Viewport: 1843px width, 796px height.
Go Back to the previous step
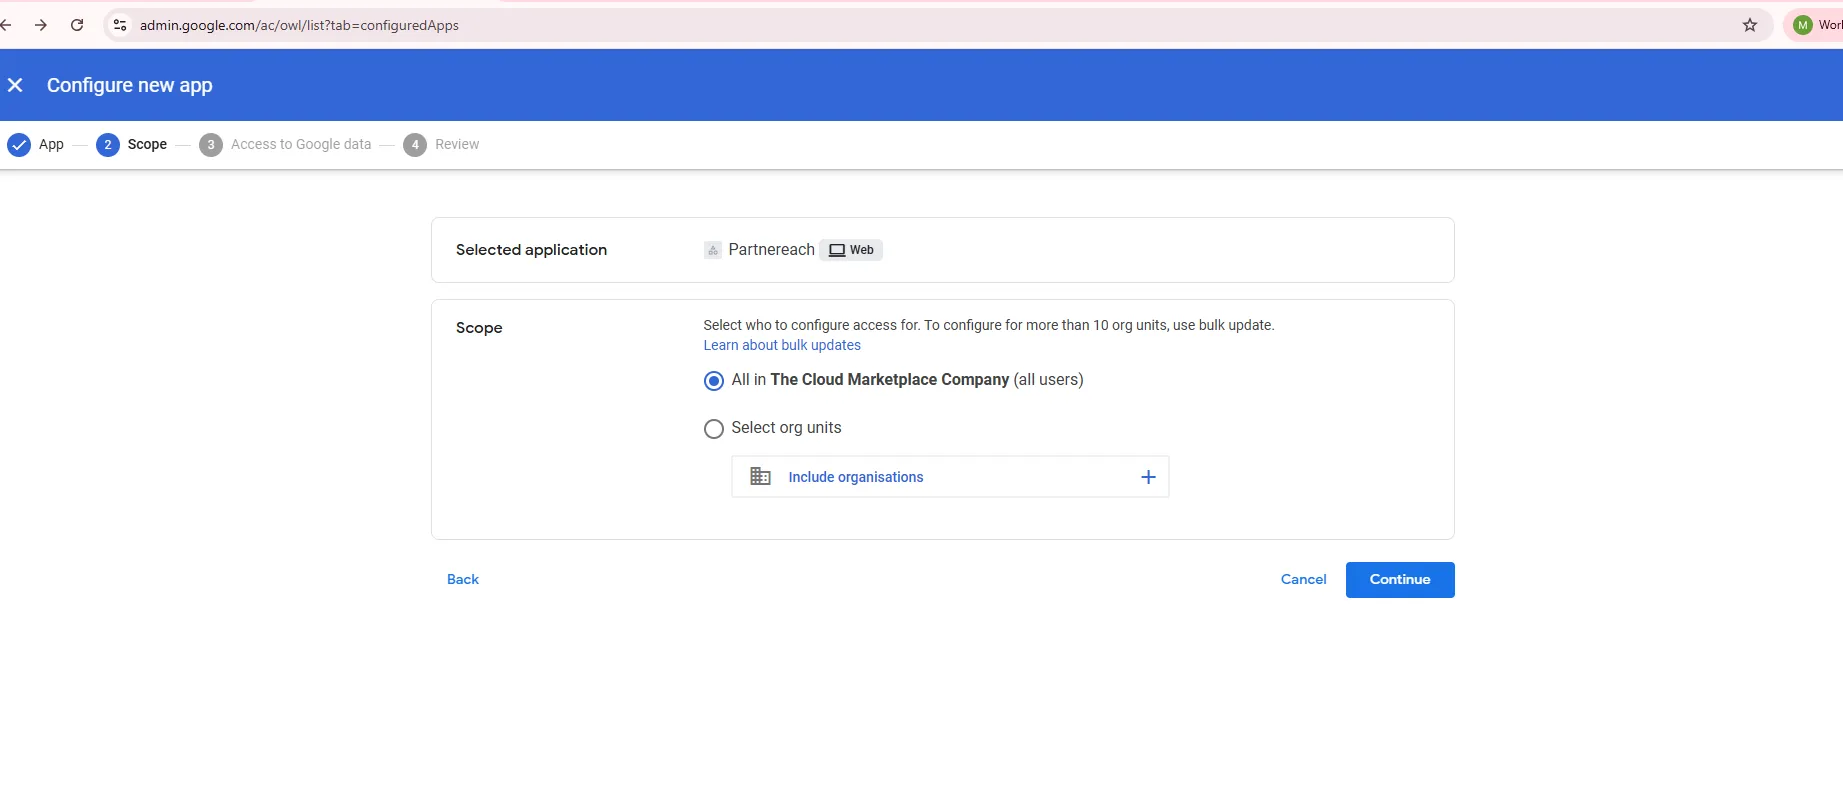[x=463, y=579]
